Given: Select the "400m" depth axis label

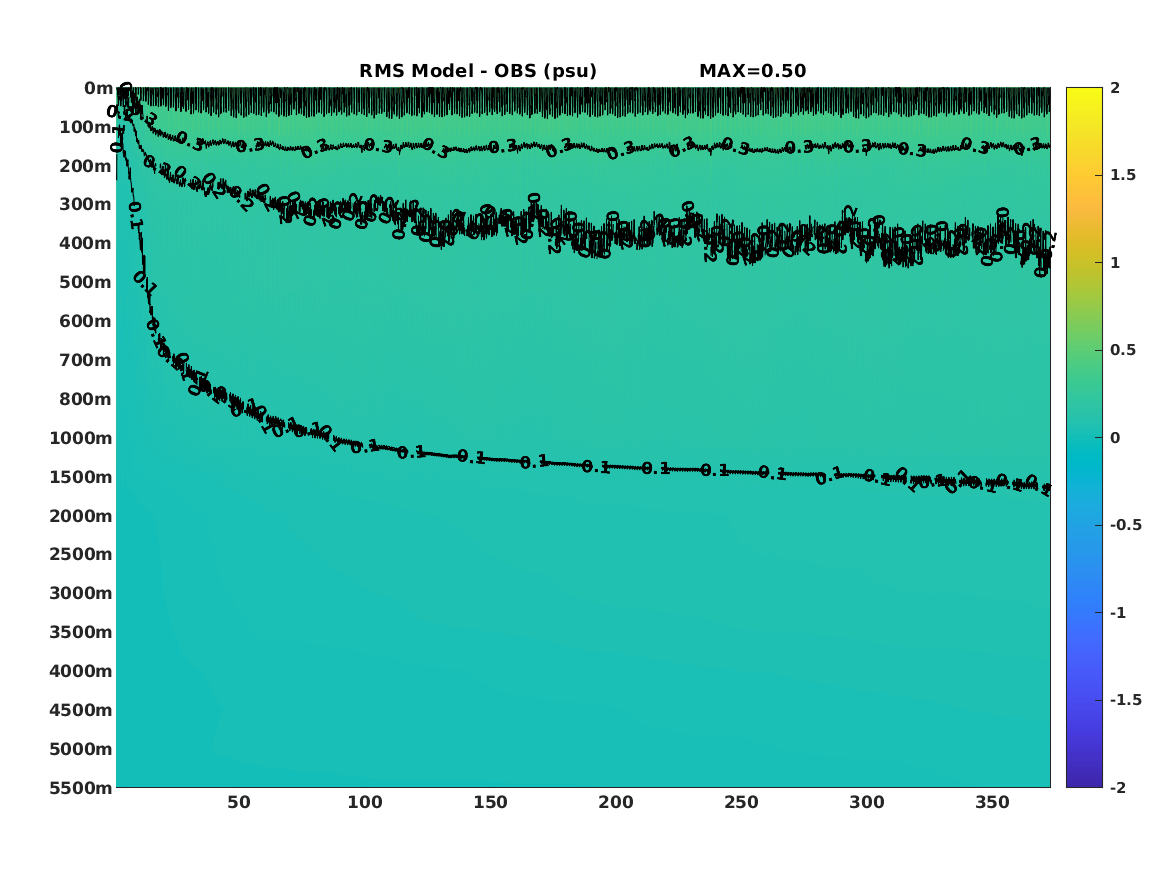Looking at the screenshot, I should (86, 243).
